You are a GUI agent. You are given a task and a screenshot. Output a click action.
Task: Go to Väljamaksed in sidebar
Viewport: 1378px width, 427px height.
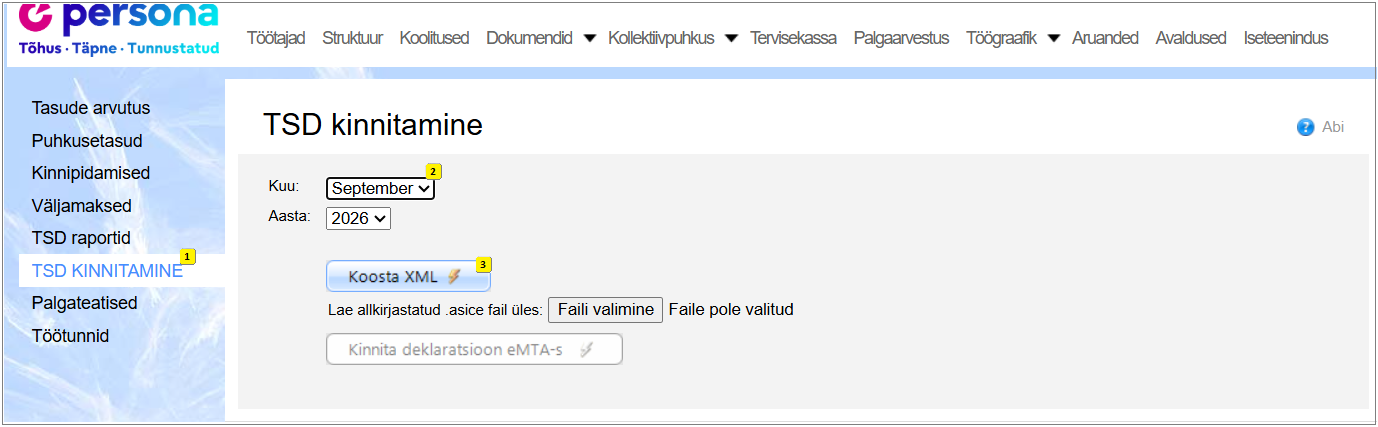tap(82, 206)
